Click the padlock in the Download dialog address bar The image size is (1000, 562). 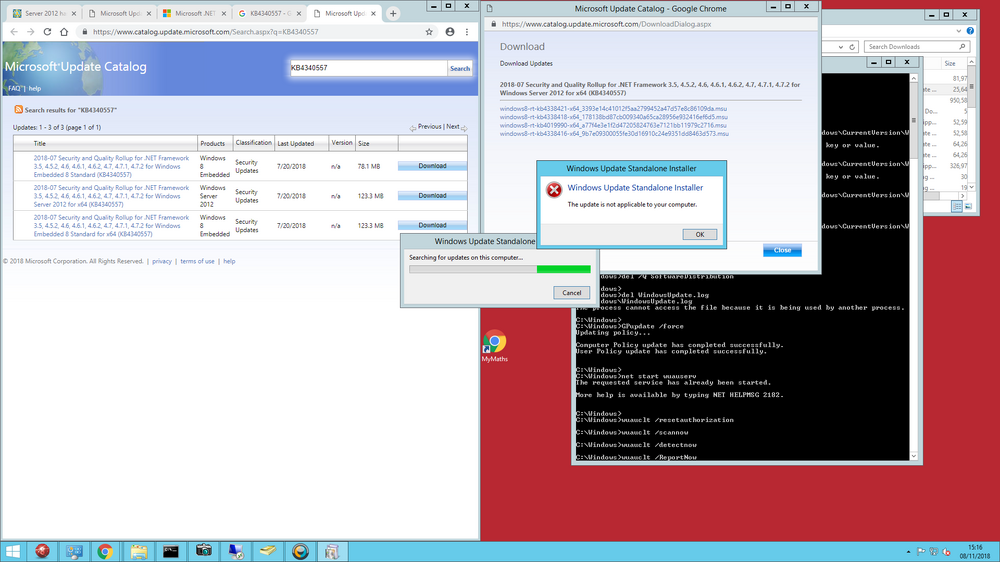(493, 24)
